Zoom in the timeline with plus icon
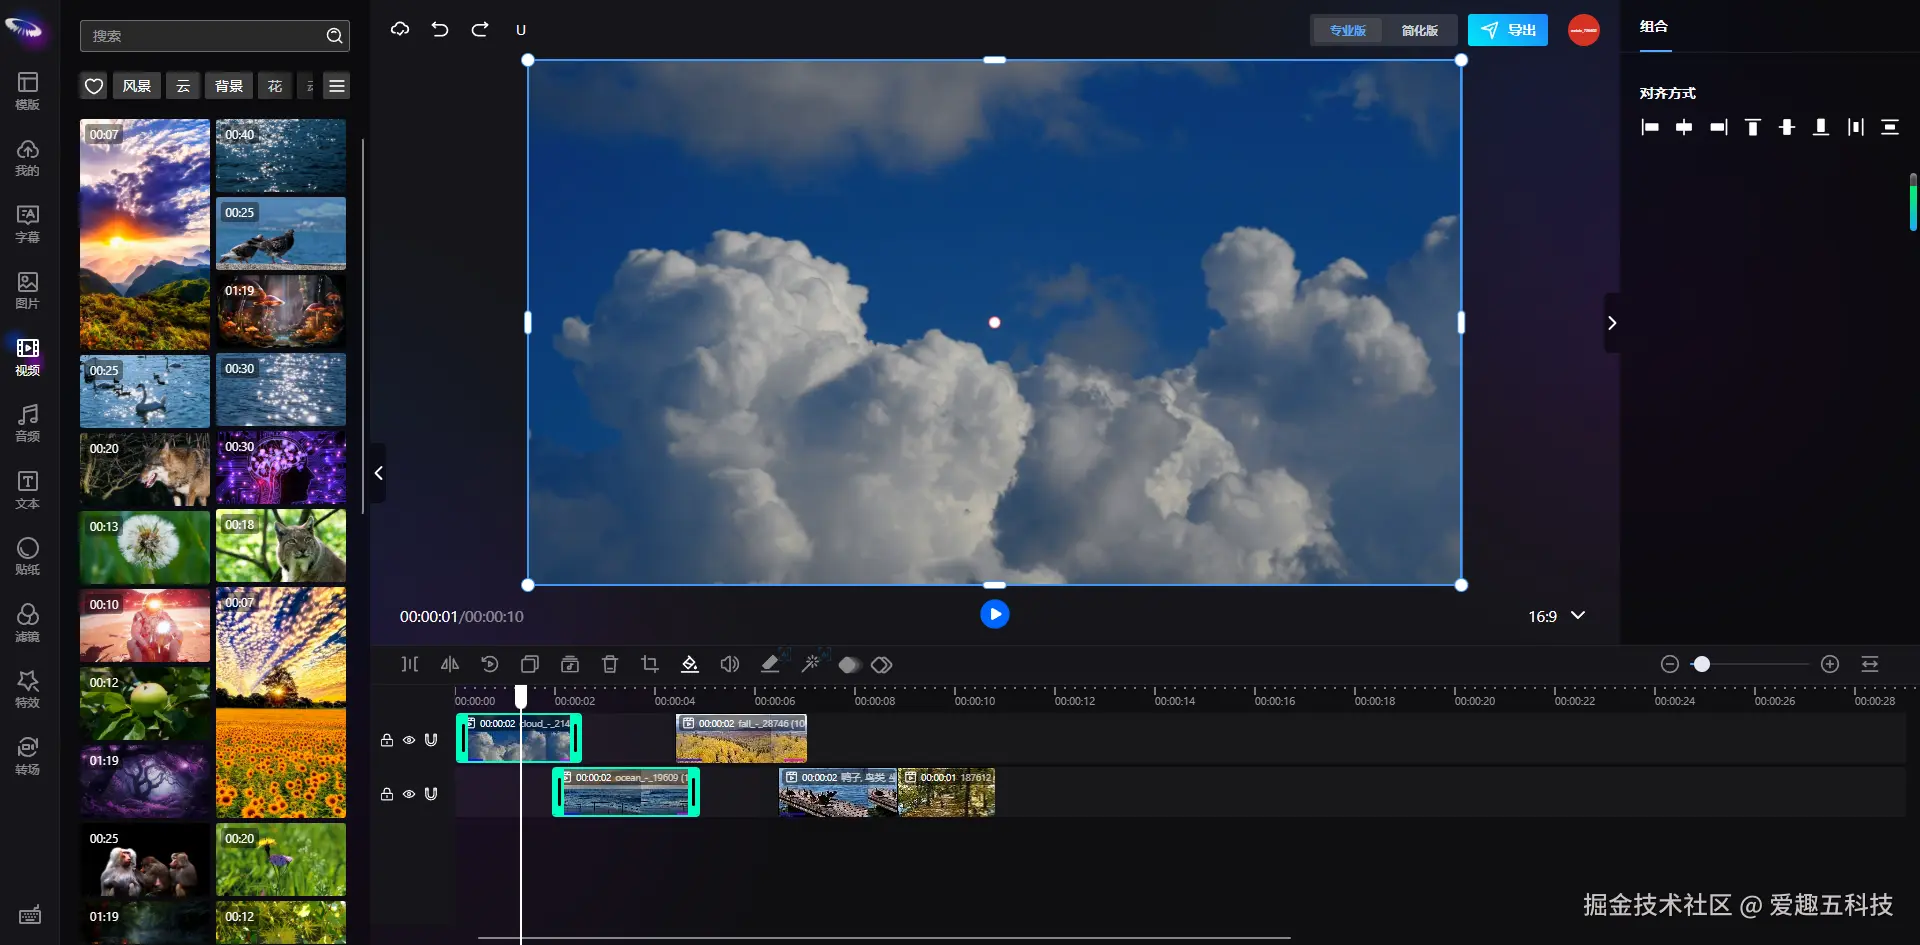 tap(1830, 664)
